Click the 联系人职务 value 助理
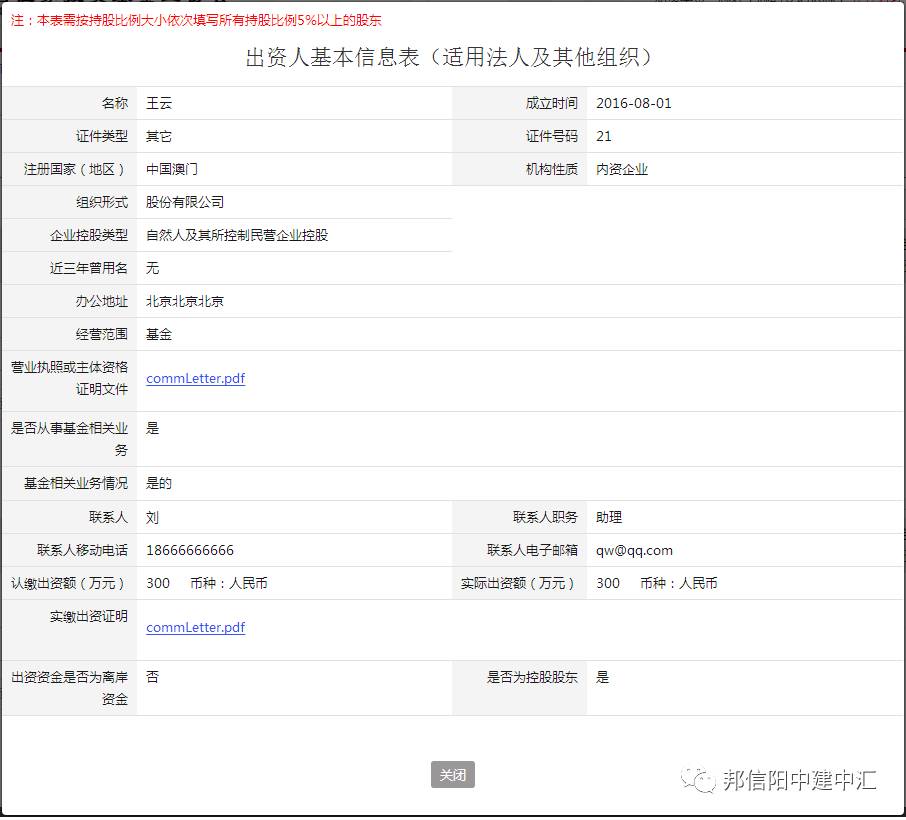 pos(609,517)
